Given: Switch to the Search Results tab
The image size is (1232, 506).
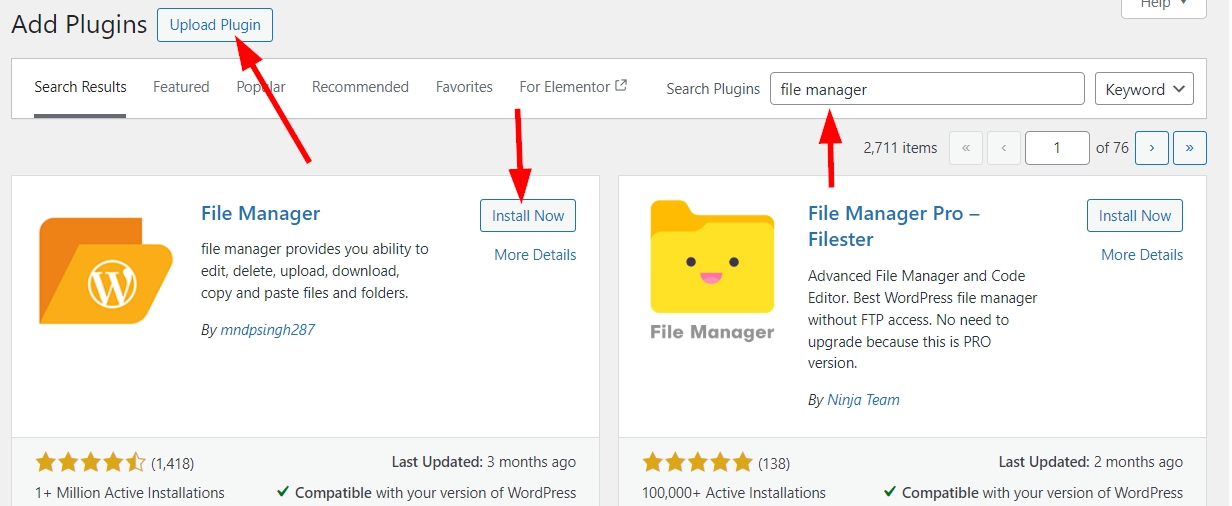Looking at the screenshot, I should coord(80,87).
